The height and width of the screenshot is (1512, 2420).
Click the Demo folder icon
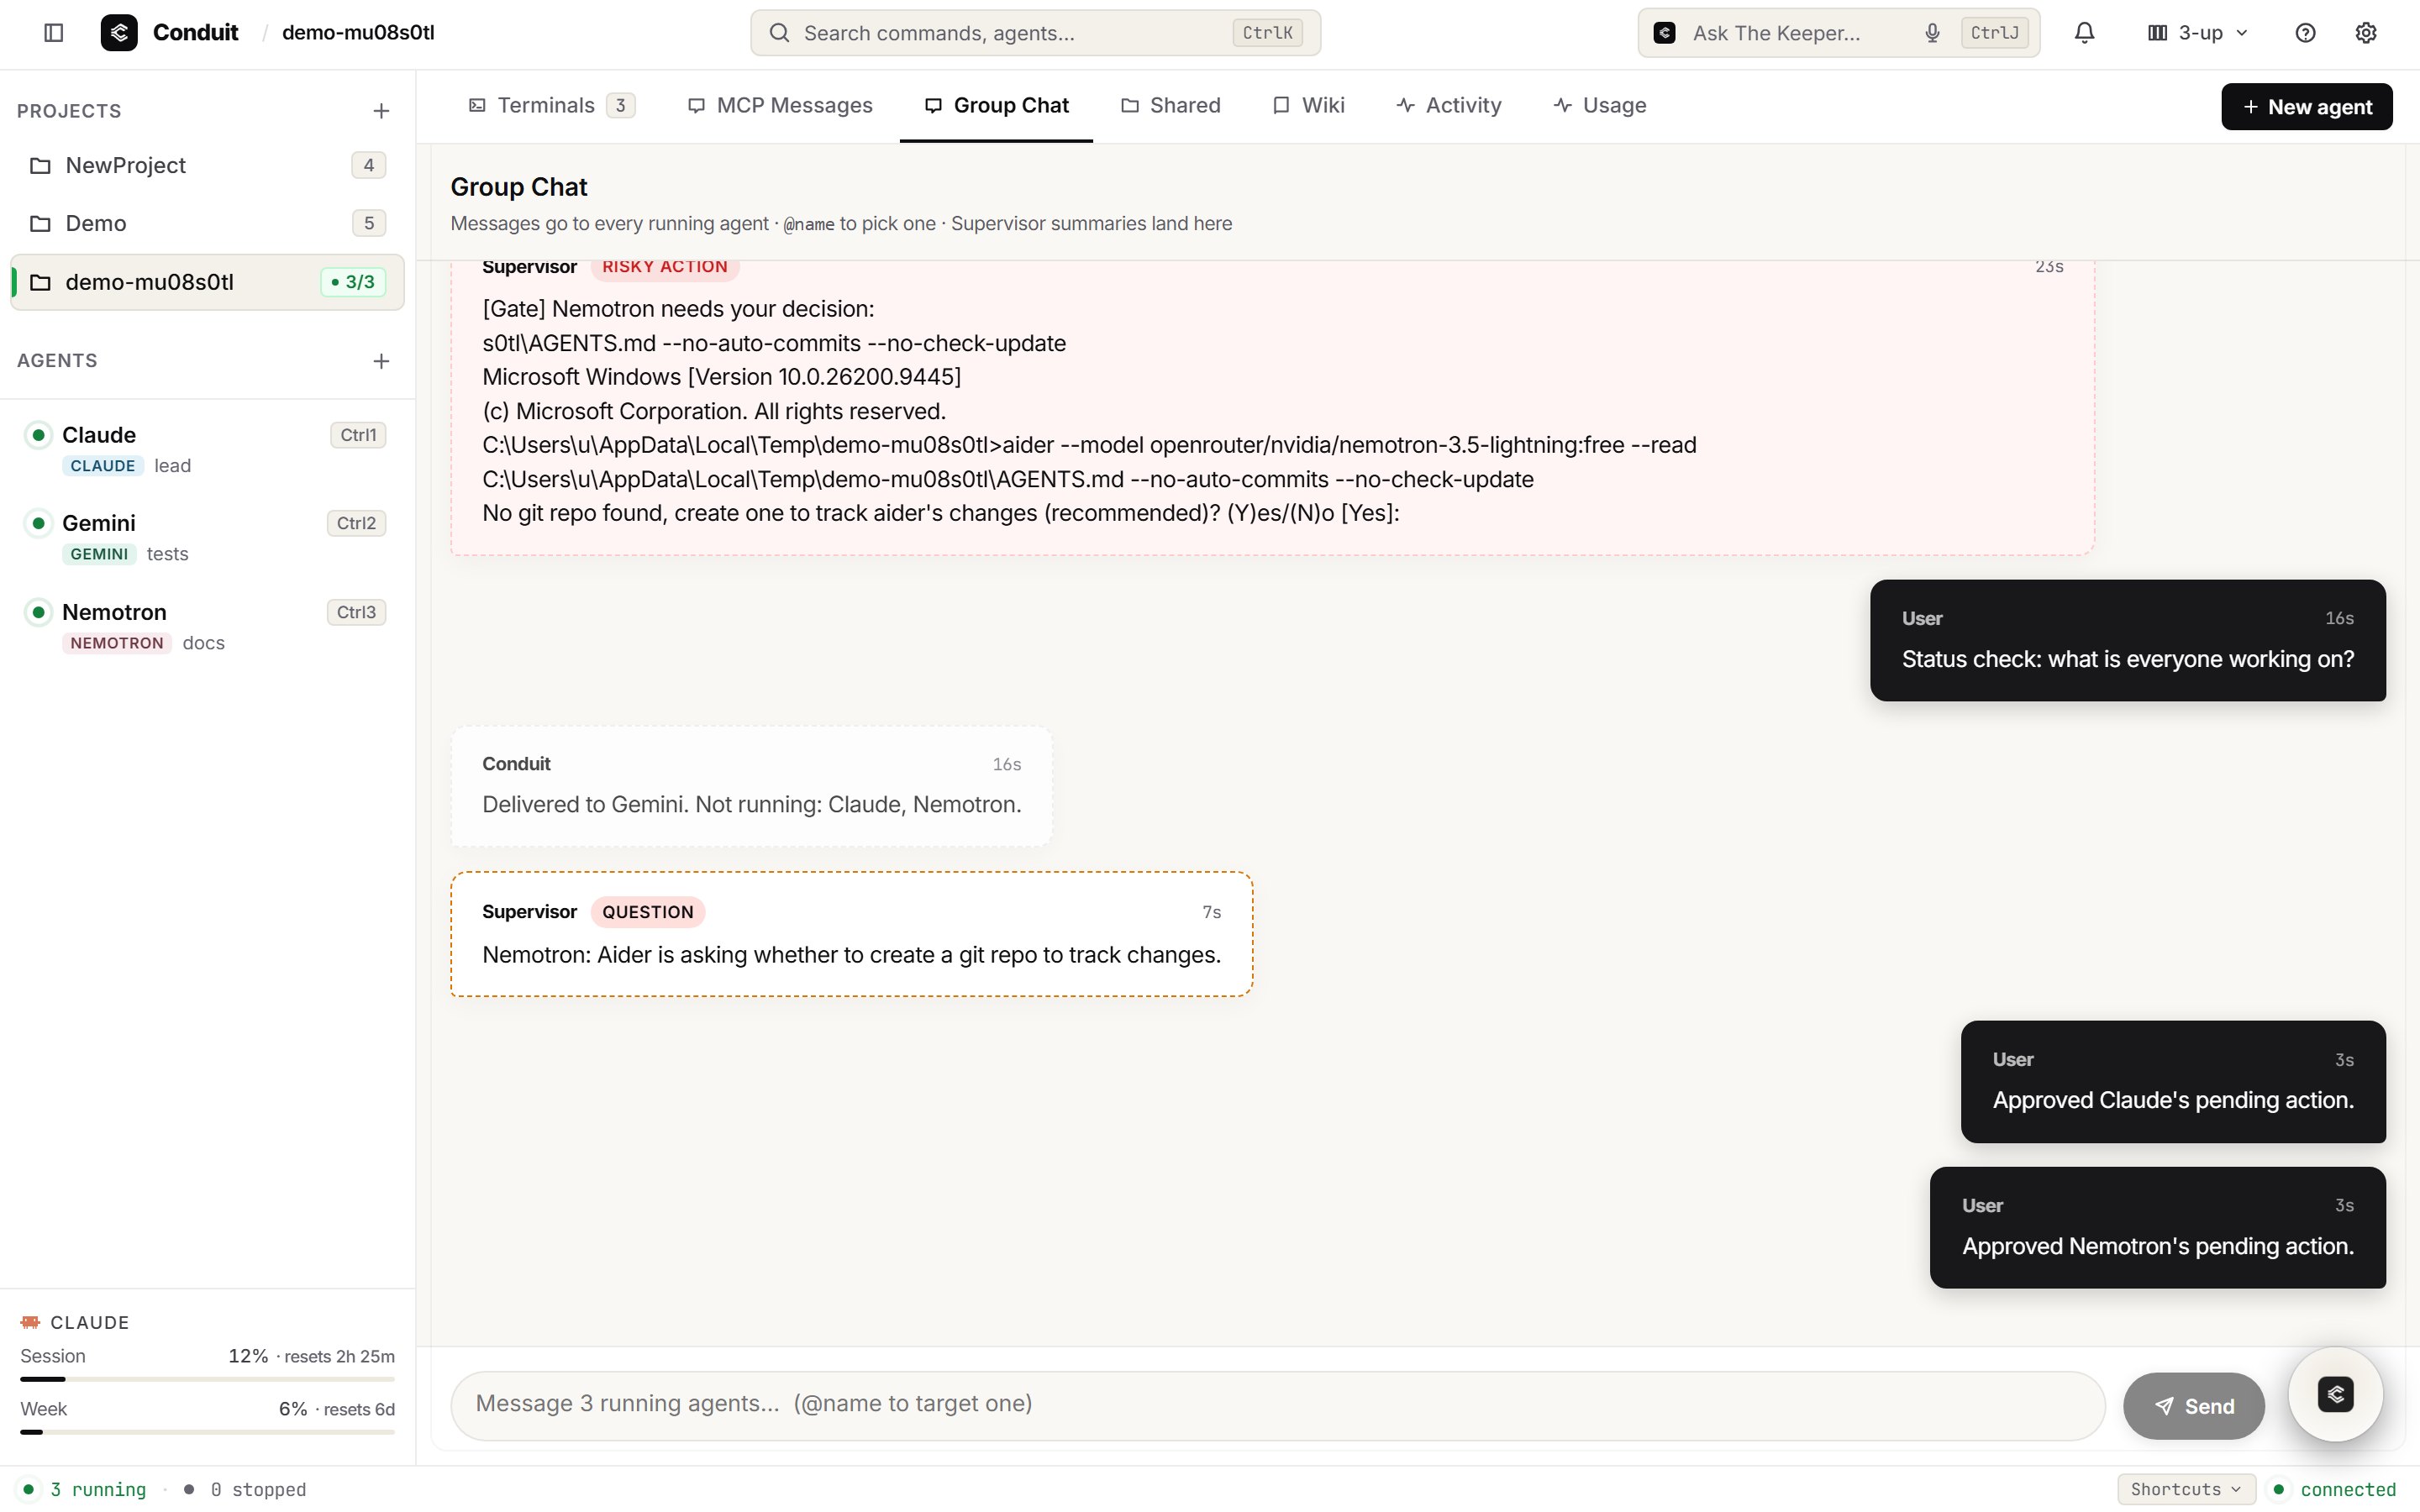coord(40,224)
